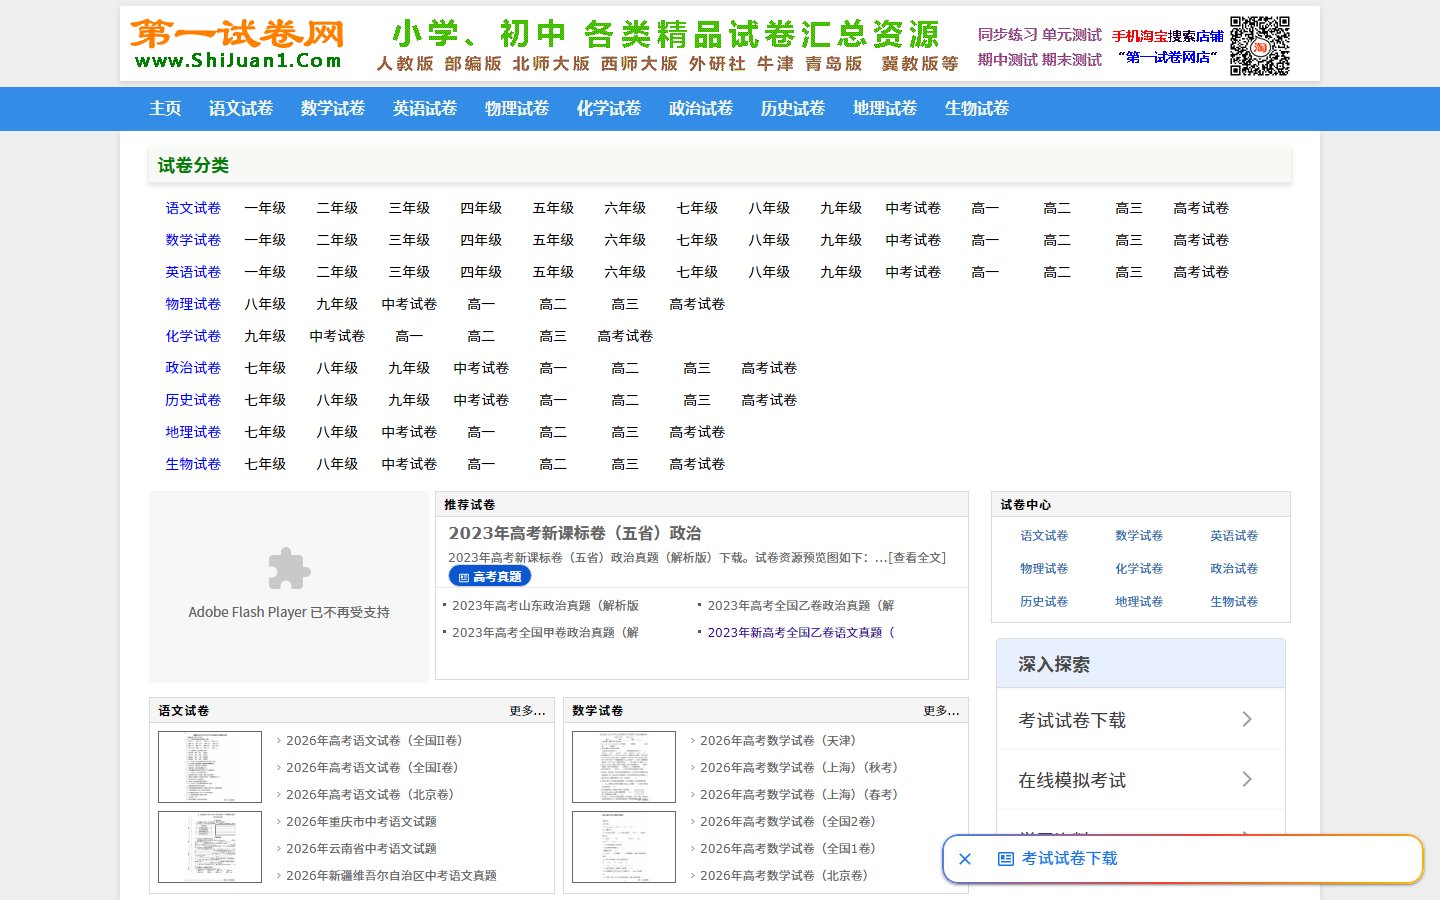Open the [查看全文] link in 推荐试卷
Image resolution: width=1440 pixels, height=900 pixels.
coord(918,558)
